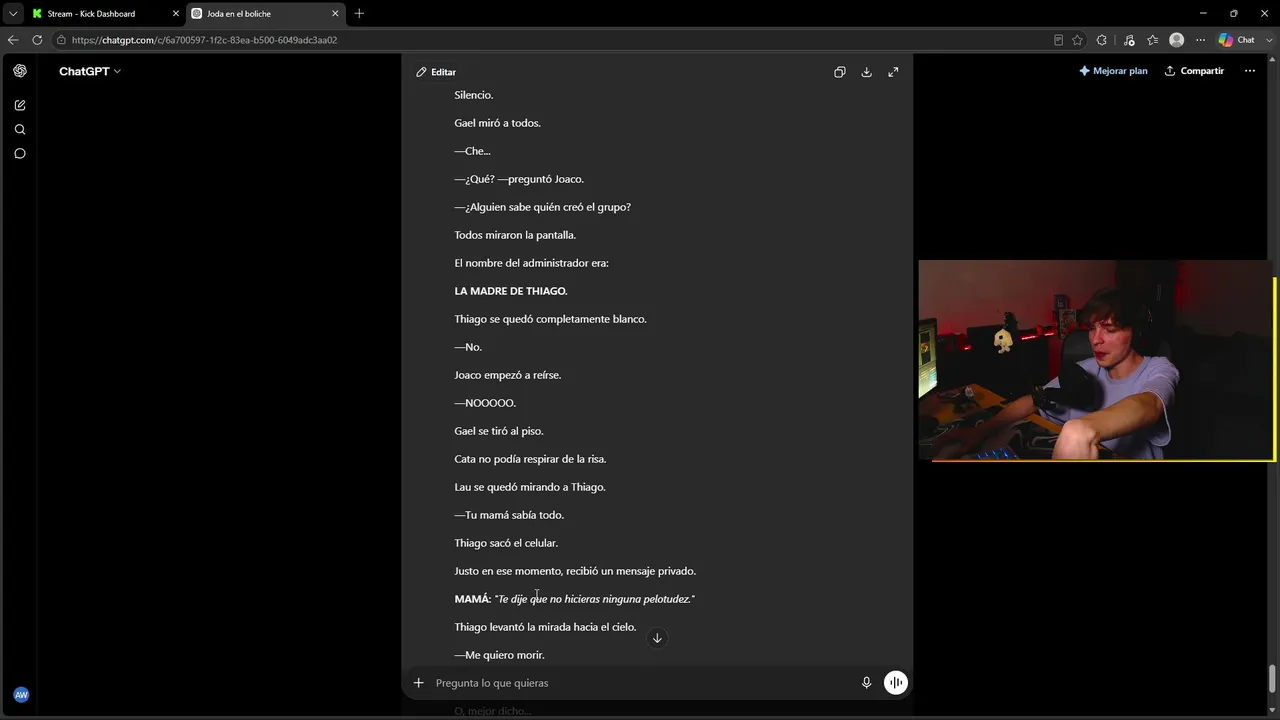Click the text Lau se quedó mirando a Thiago.
1280x720 pixels.
coord(530,487)
